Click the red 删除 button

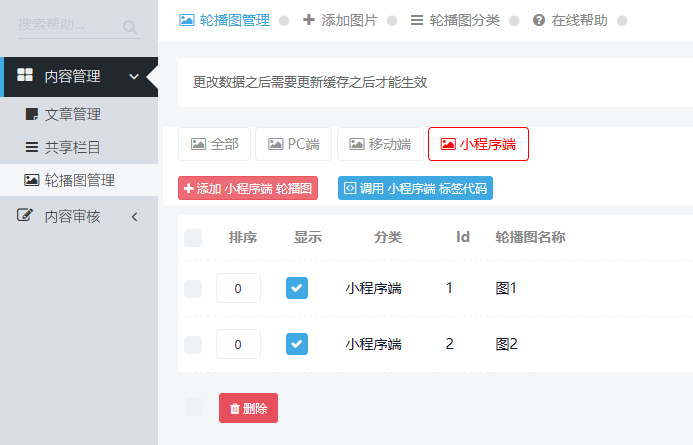pyautogui.click(x=248, y=408)
